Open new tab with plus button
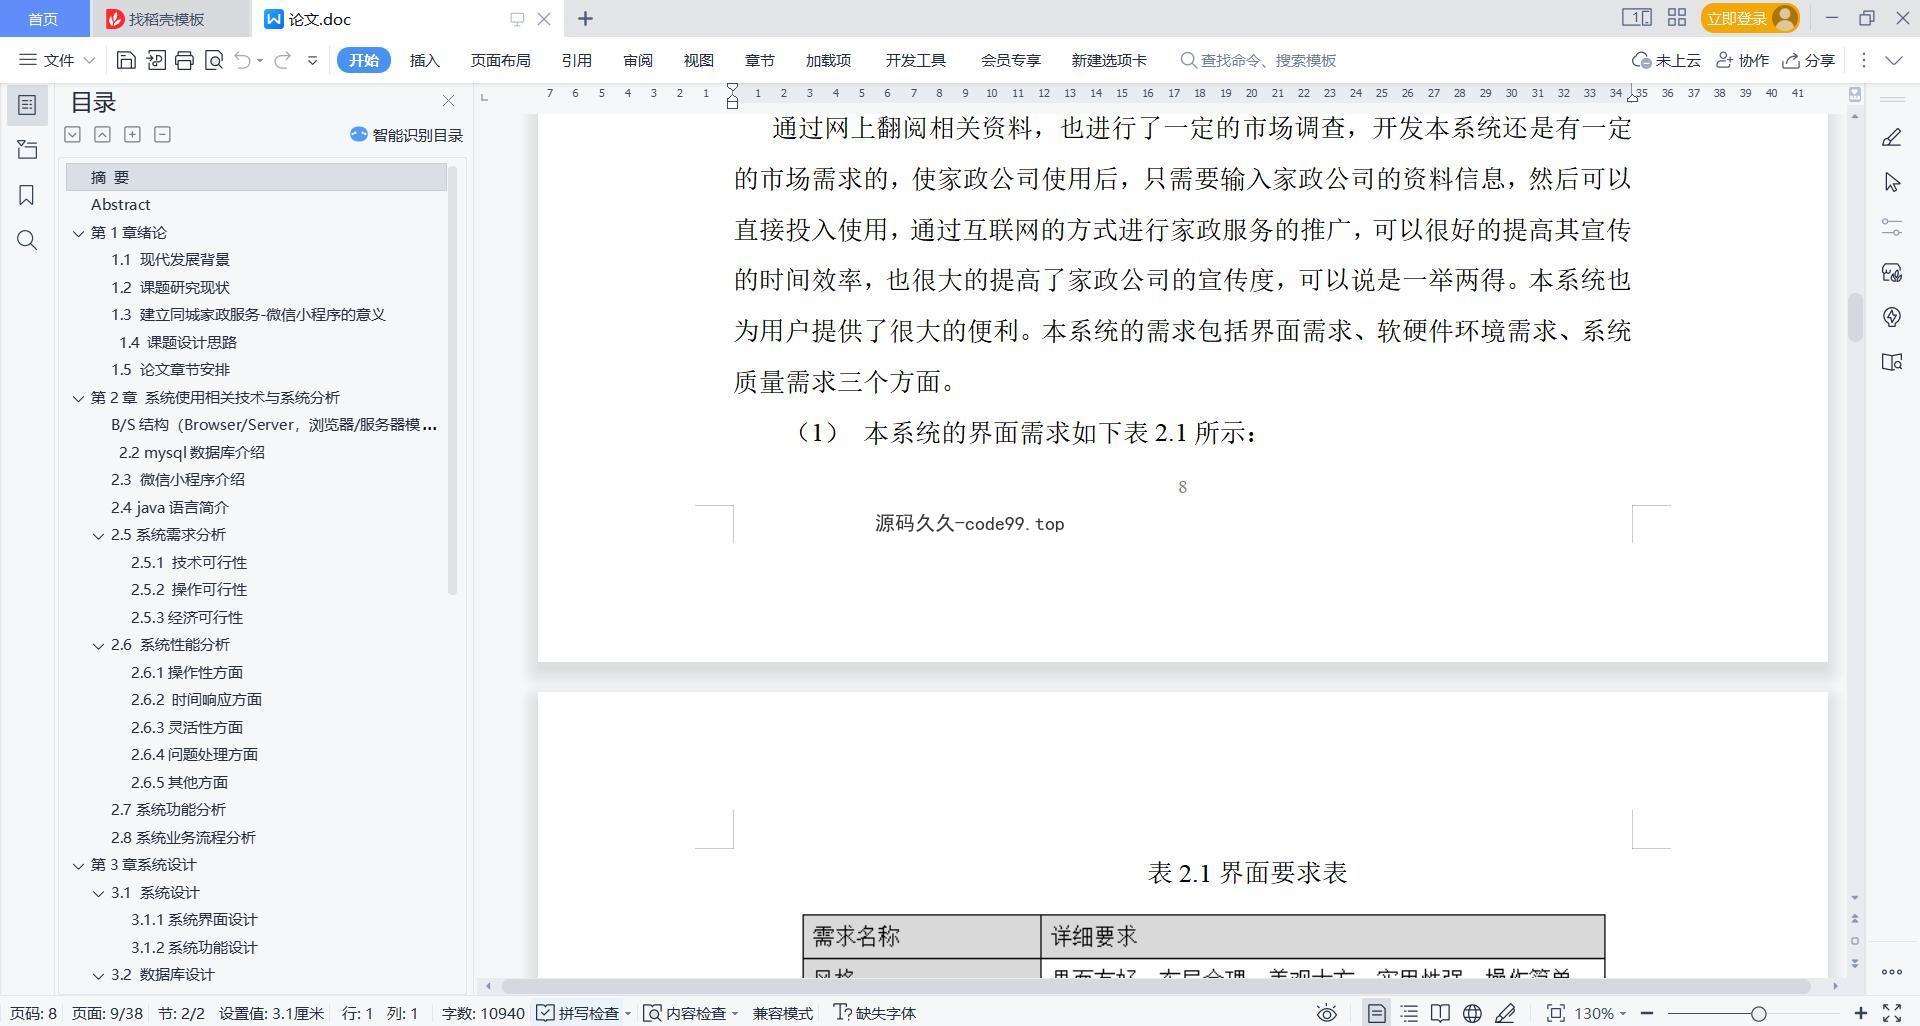 tap(586, 18)
